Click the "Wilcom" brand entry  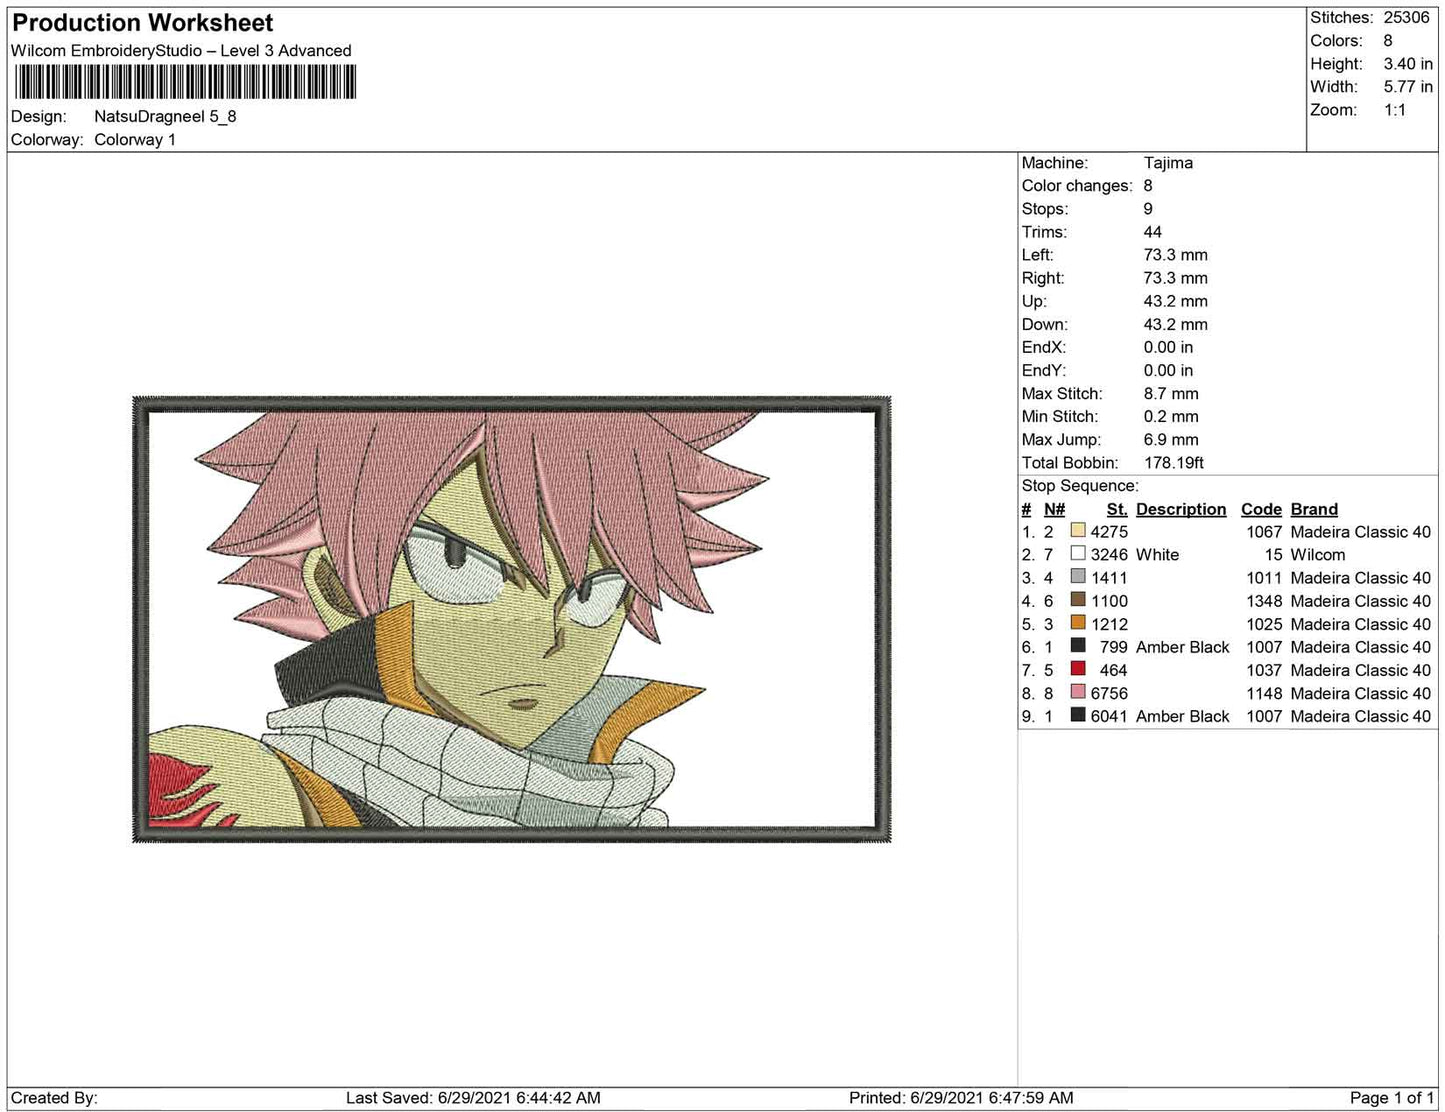point(1318,555)
